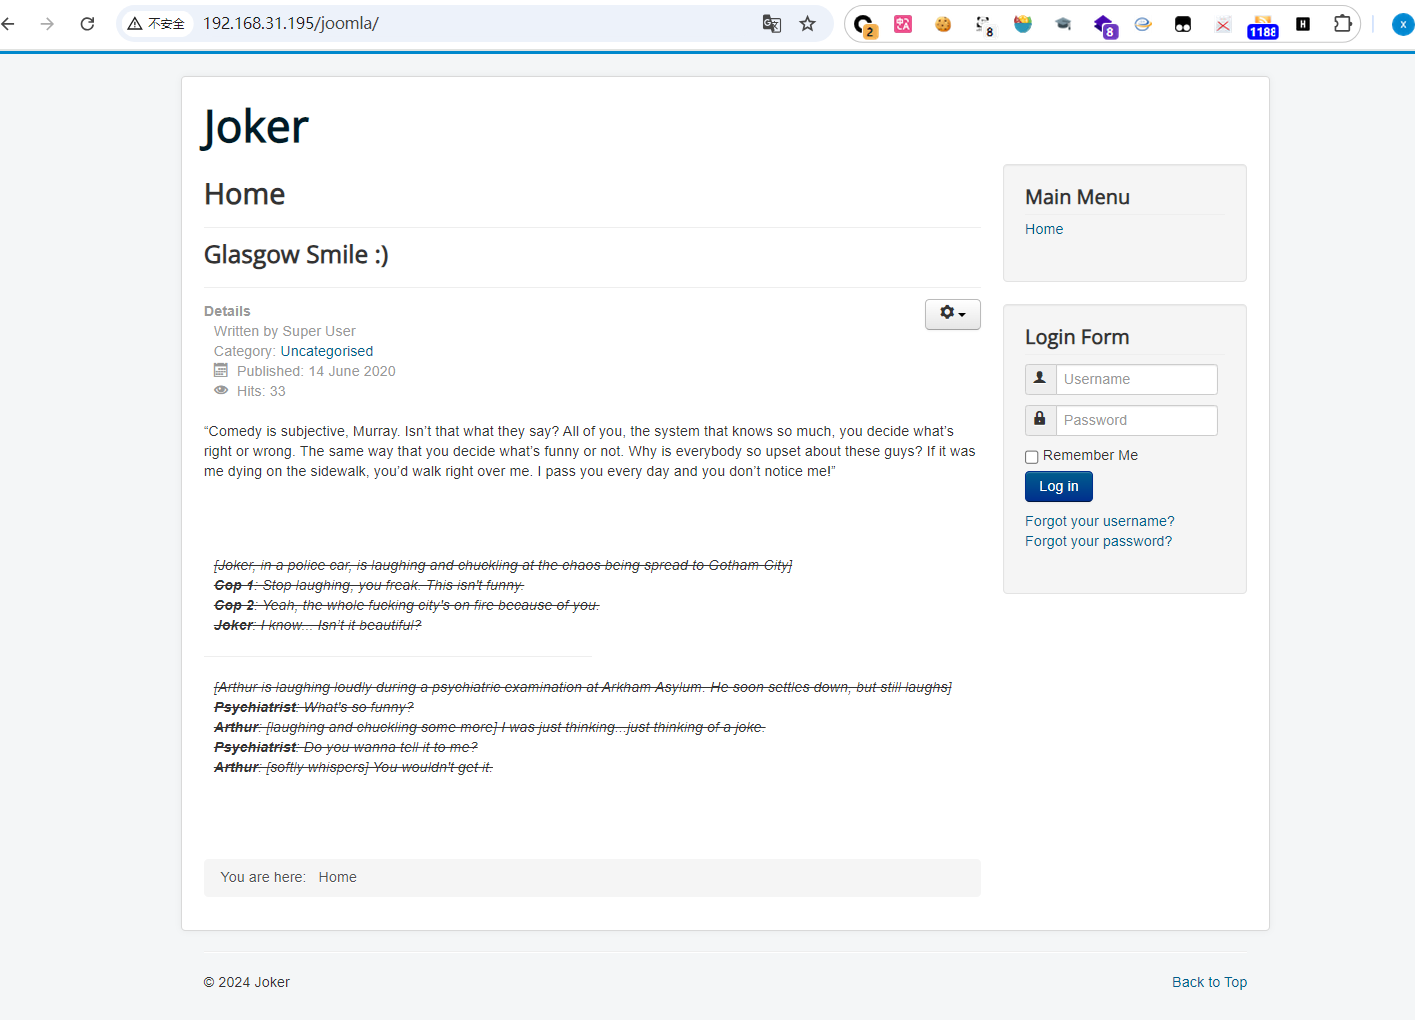Click Home in the breadcrumb

[337, 877]
